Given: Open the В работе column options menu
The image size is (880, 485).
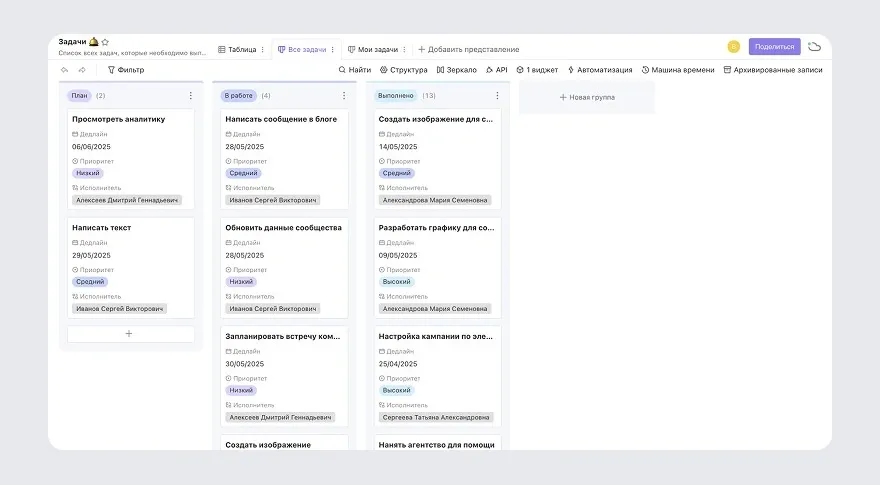Looking at the screenshot, I should (x=344, y=96).
